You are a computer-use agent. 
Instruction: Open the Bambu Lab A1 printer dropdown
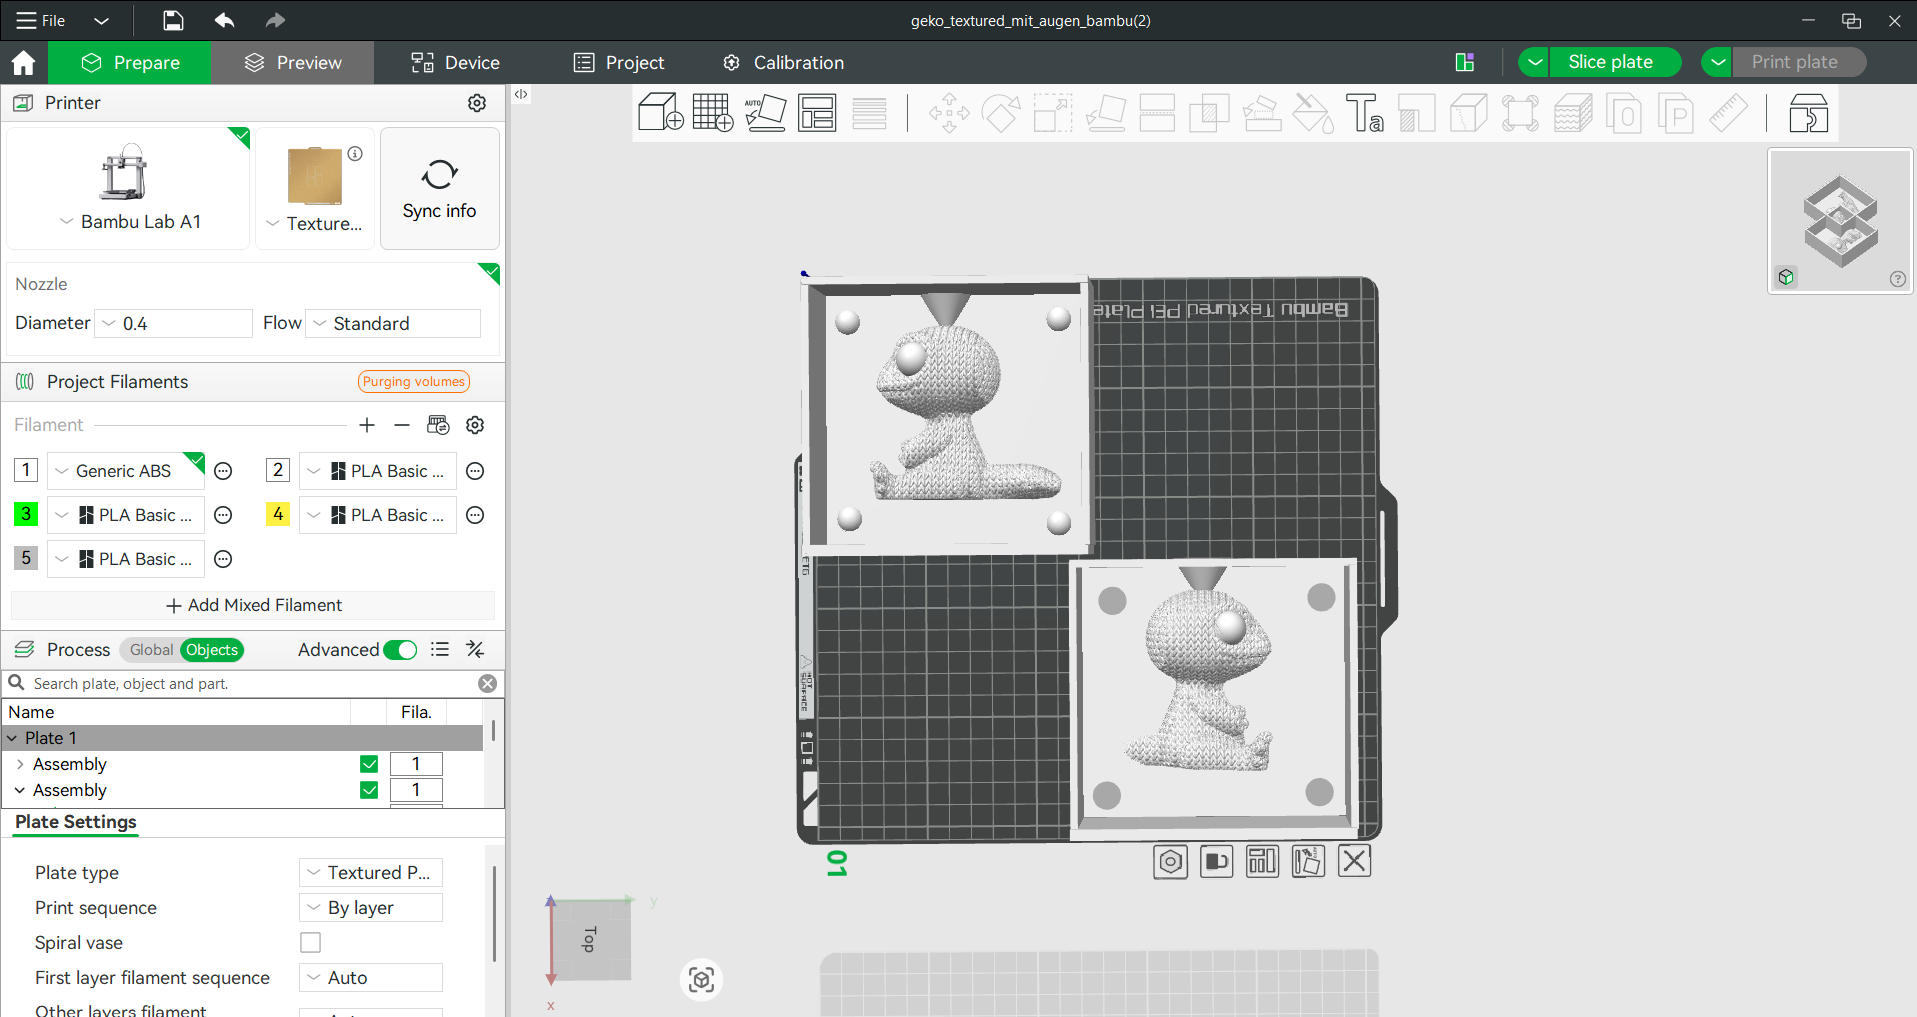pos(129,222)
